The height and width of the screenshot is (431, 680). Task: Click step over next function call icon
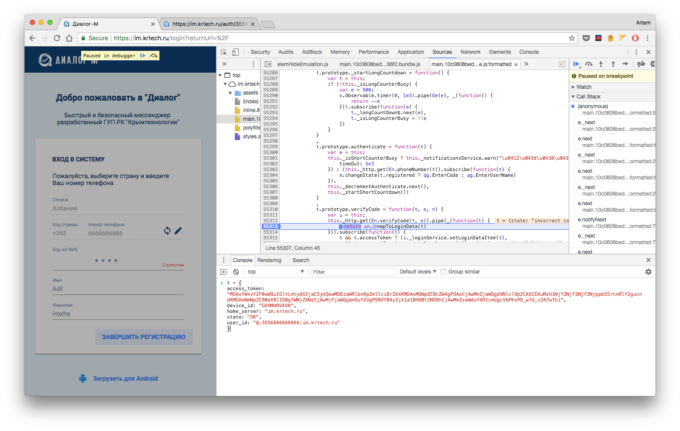pyautogui.click(x=588, y=64)
